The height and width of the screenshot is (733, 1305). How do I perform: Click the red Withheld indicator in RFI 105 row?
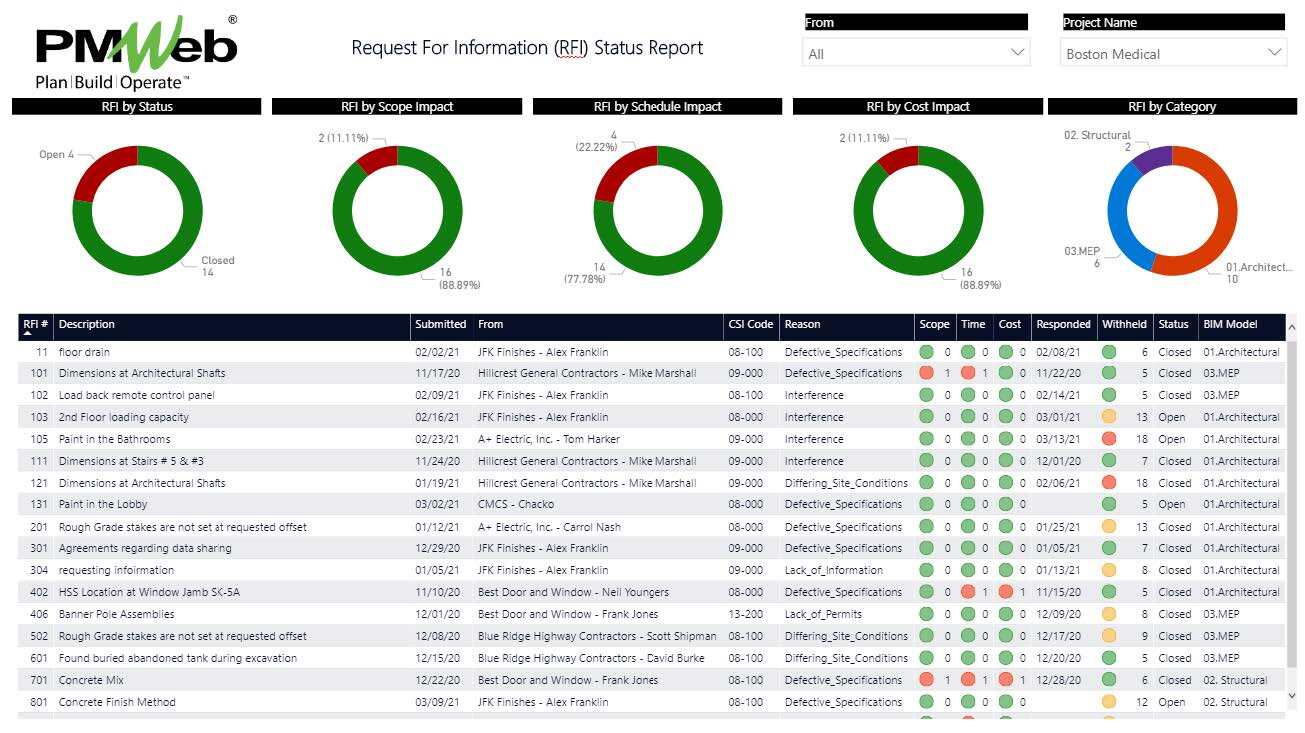tap(1109, 439)
